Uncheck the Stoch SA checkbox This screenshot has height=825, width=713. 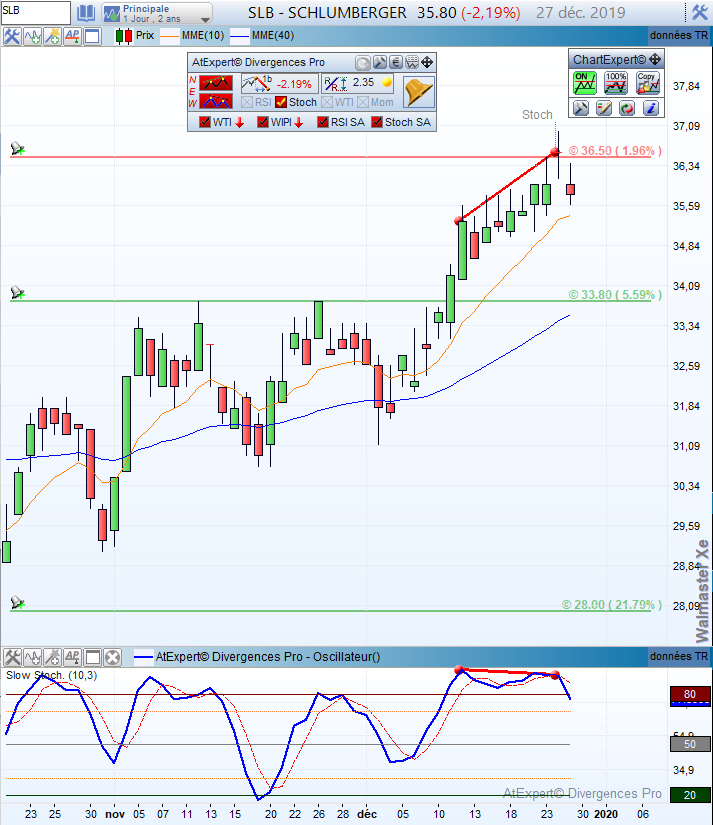377,122
